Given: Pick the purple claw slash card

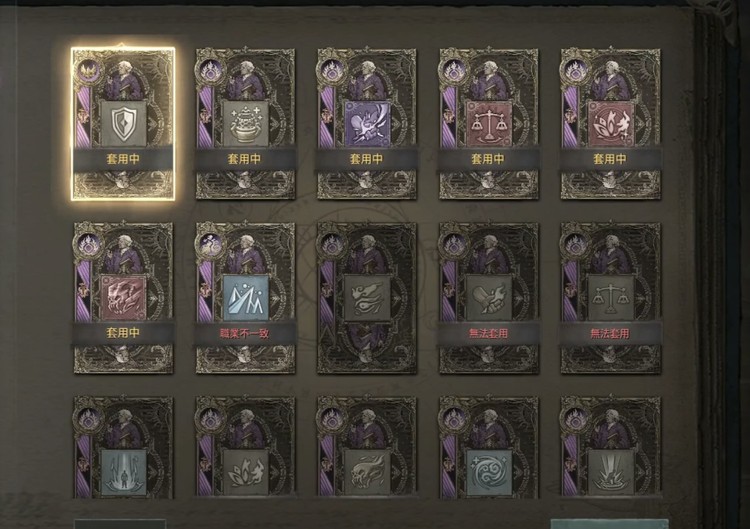Looking at the screenshot, I should click(367, 124).
